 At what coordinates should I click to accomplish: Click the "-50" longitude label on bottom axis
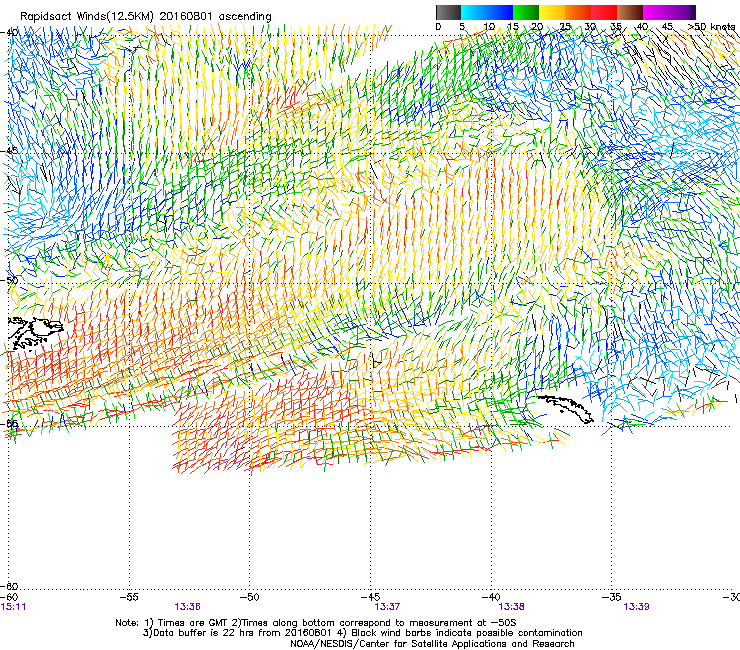point(250,597)
